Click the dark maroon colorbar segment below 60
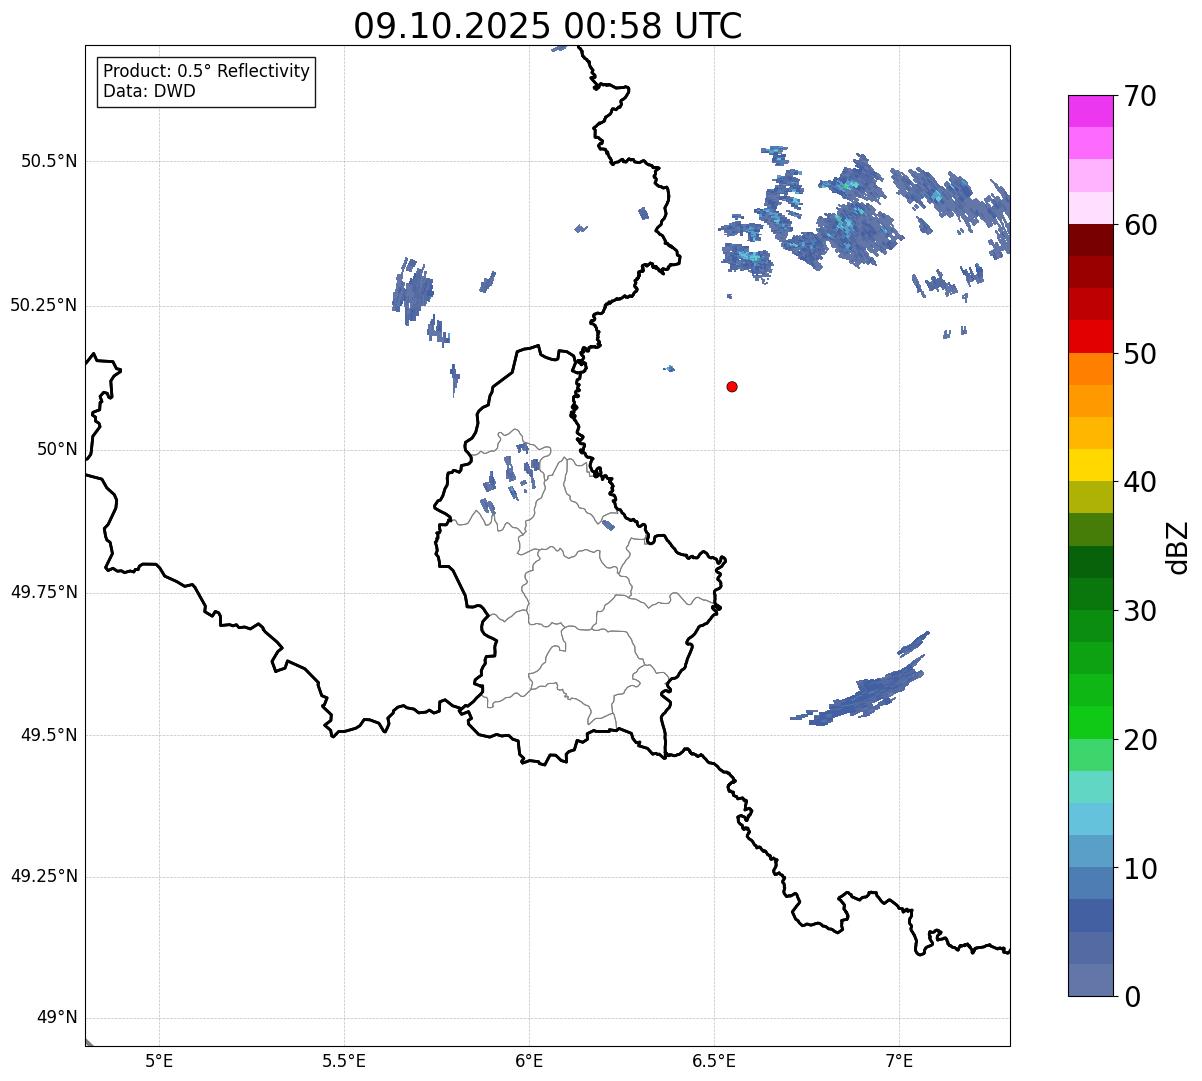 coord(1091,240)
